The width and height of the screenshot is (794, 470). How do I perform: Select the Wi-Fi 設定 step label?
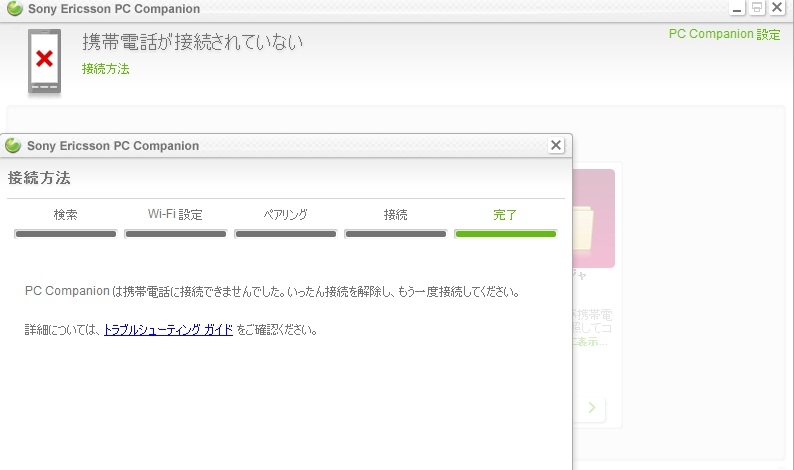coord(175,214)
